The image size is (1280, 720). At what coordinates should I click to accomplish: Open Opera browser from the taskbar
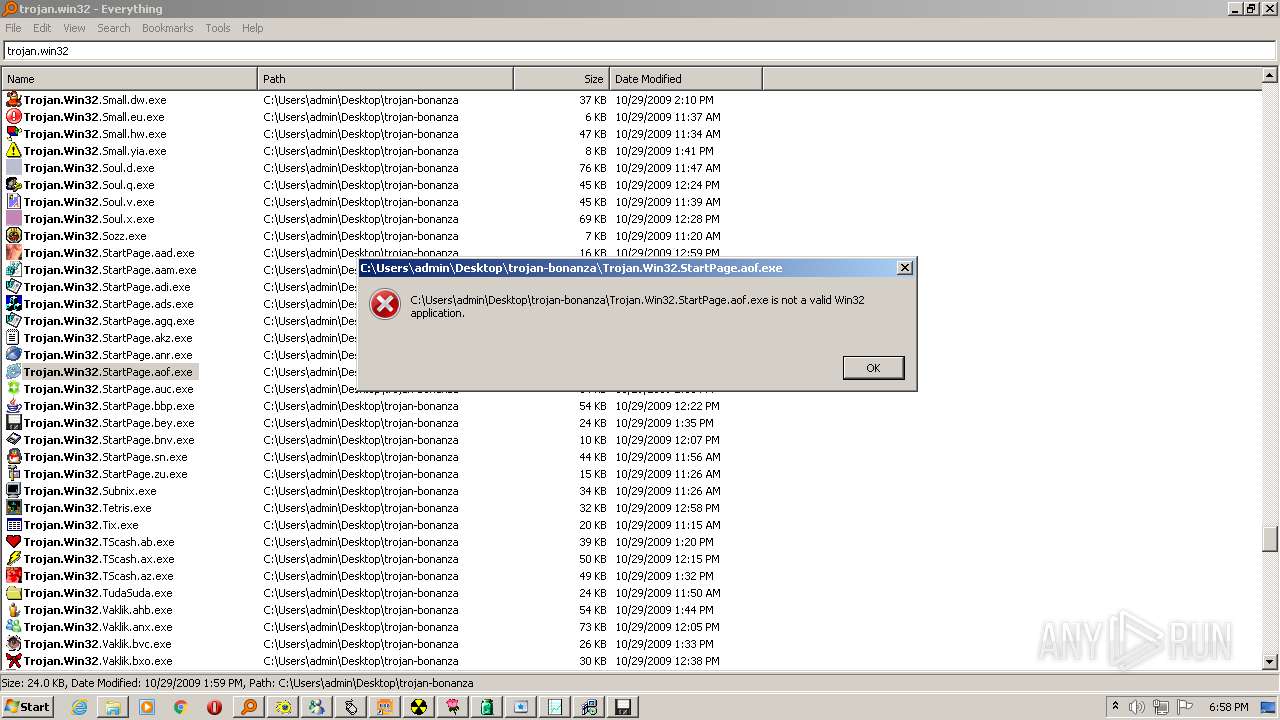point(214,707)
